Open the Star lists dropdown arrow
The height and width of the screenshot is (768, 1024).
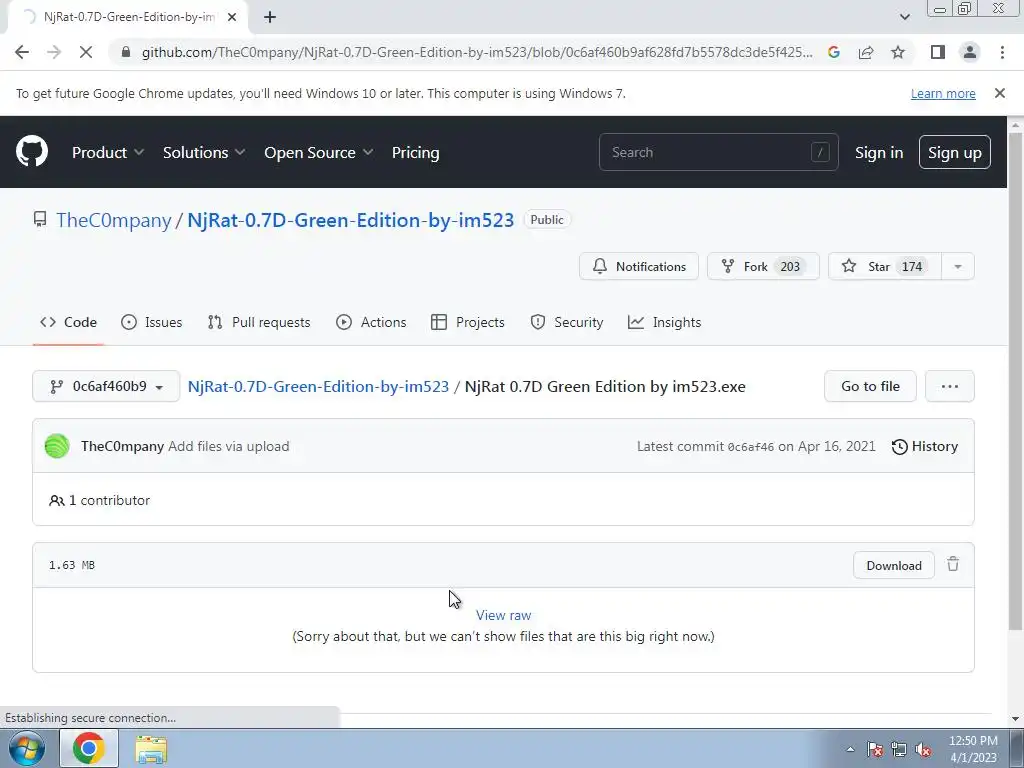coord(957,266)
